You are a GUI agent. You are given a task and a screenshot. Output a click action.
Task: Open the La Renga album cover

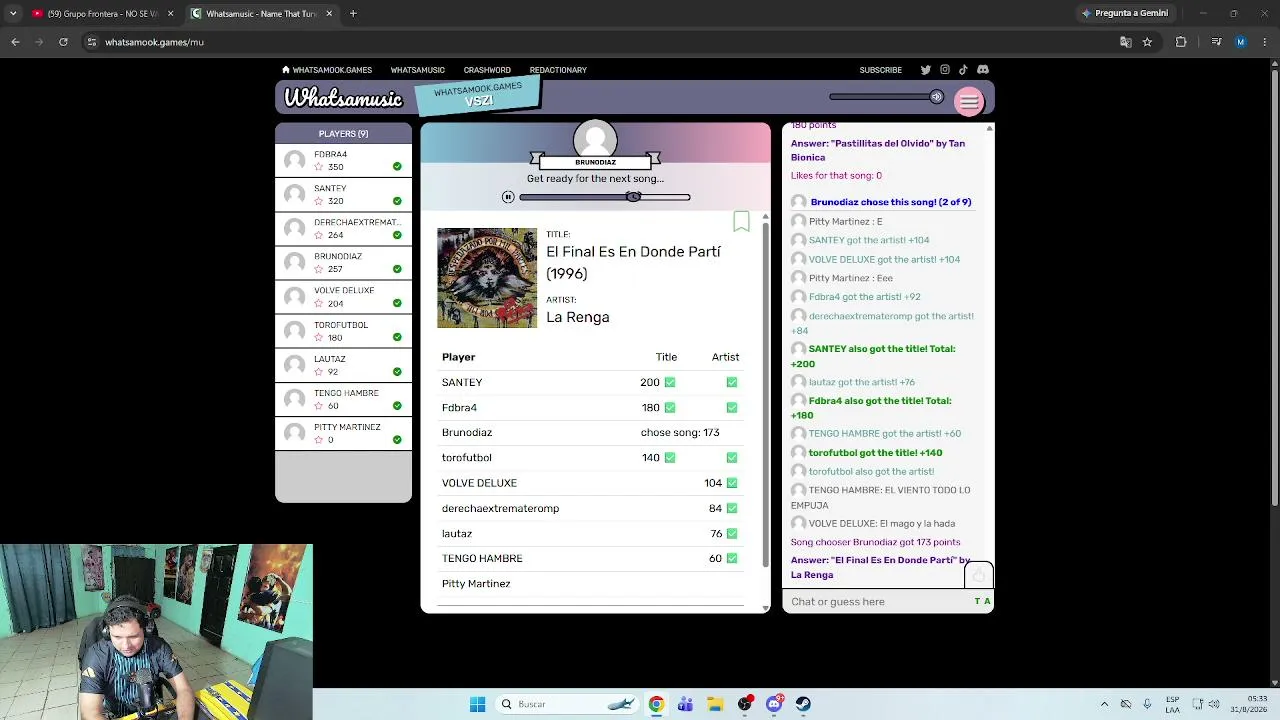point(487,278)
